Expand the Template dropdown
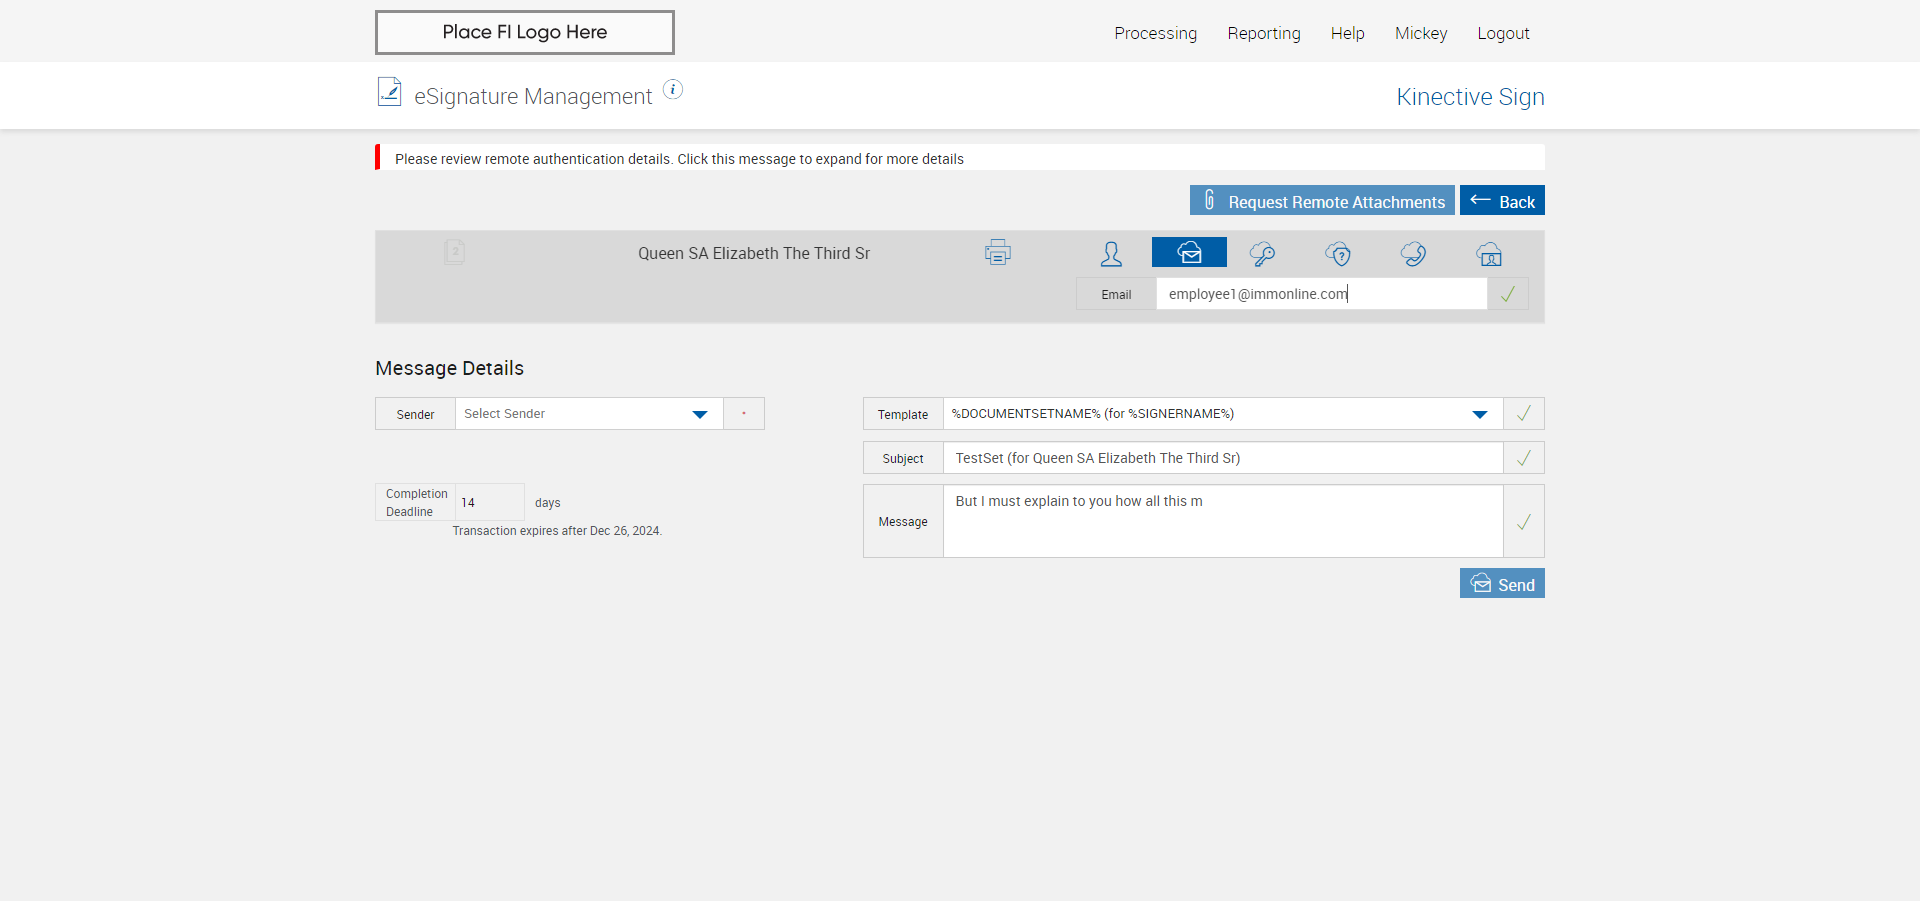 pyautogui.click(x=1479, y=414)
